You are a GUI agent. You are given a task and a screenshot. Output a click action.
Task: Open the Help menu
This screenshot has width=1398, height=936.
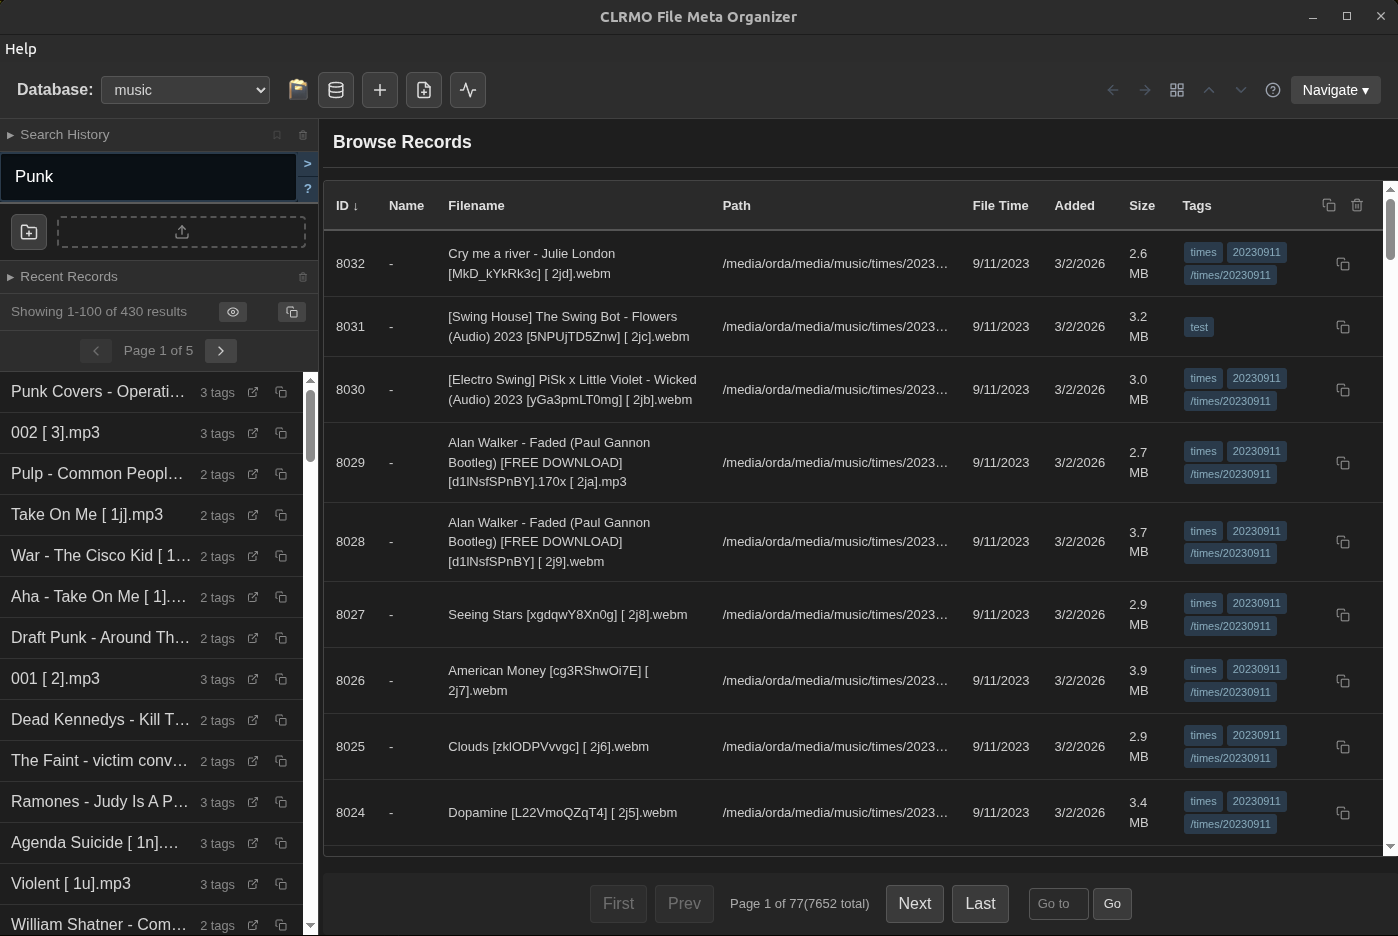[20, 48]
